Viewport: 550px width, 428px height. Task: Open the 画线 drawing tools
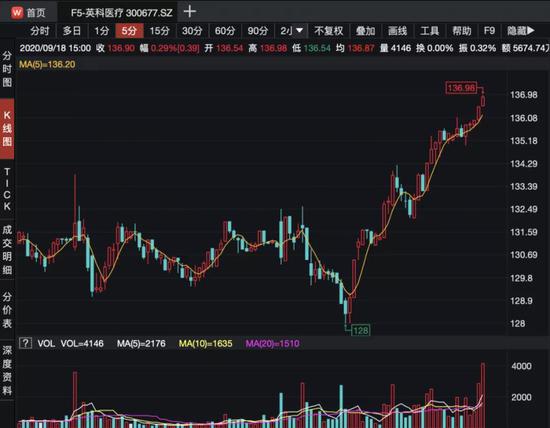(x=397, y=31)
